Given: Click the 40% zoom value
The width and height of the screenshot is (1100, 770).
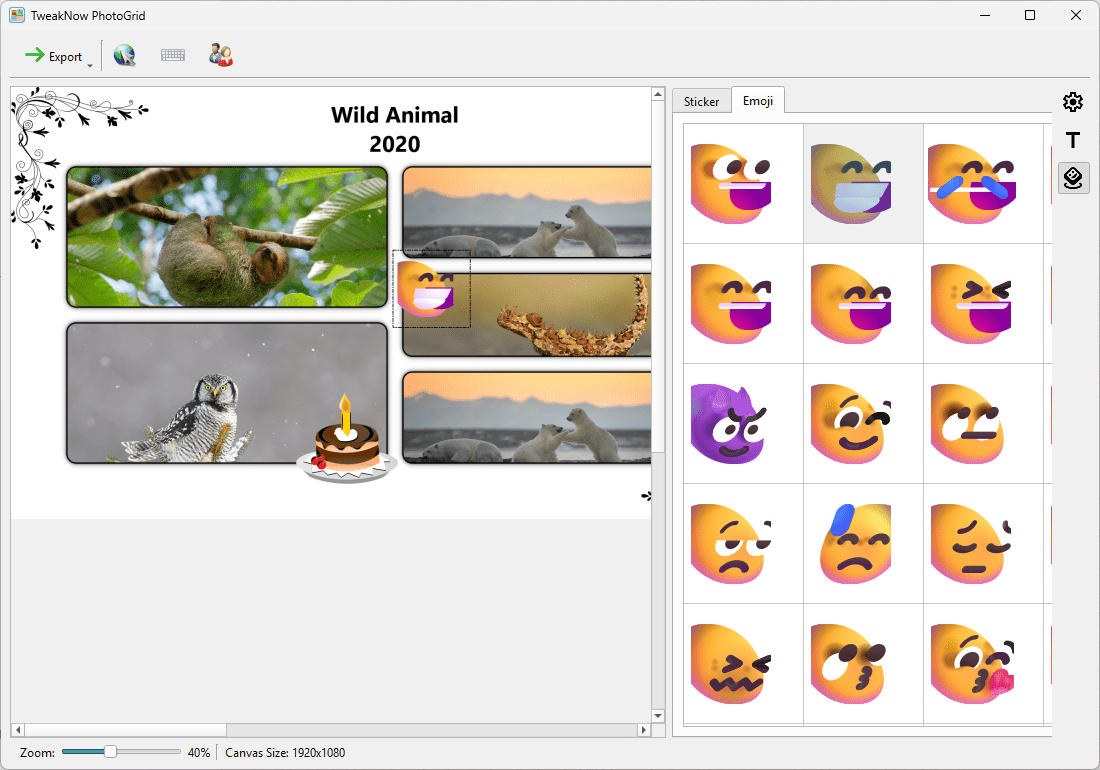Looking at the screenshot, I should click(x=199, y=752).
